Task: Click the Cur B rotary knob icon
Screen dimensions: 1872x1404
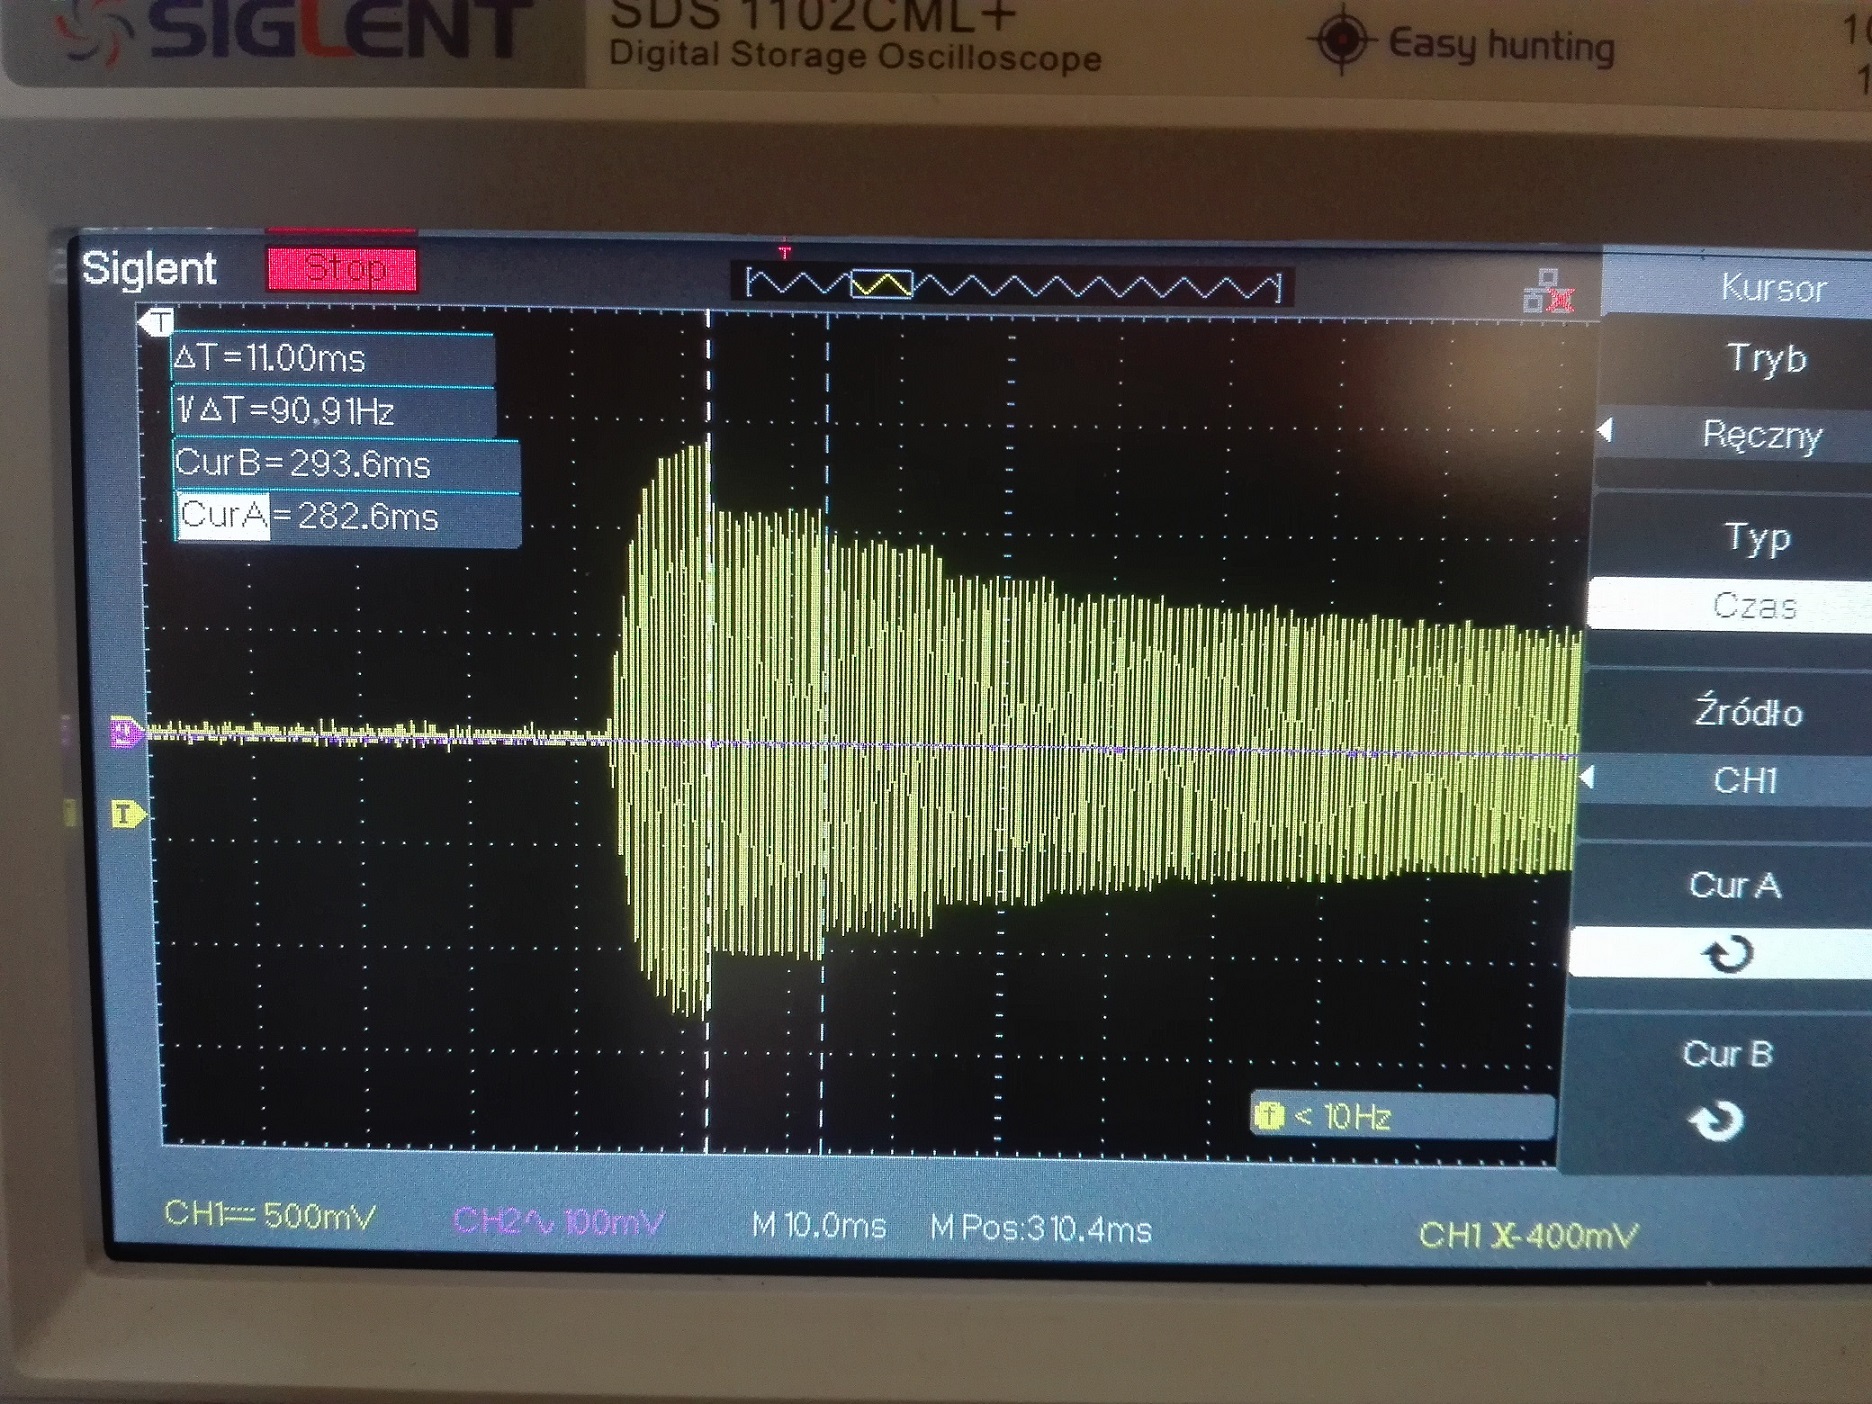Action: [1717, 1121]
